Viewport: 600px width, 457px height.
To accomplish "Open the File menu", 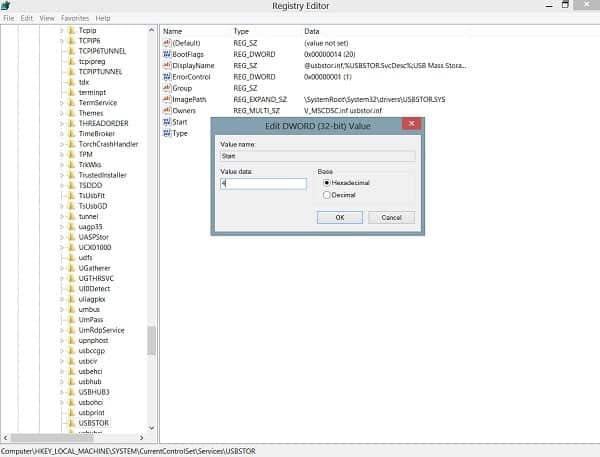I will (9, 18).
